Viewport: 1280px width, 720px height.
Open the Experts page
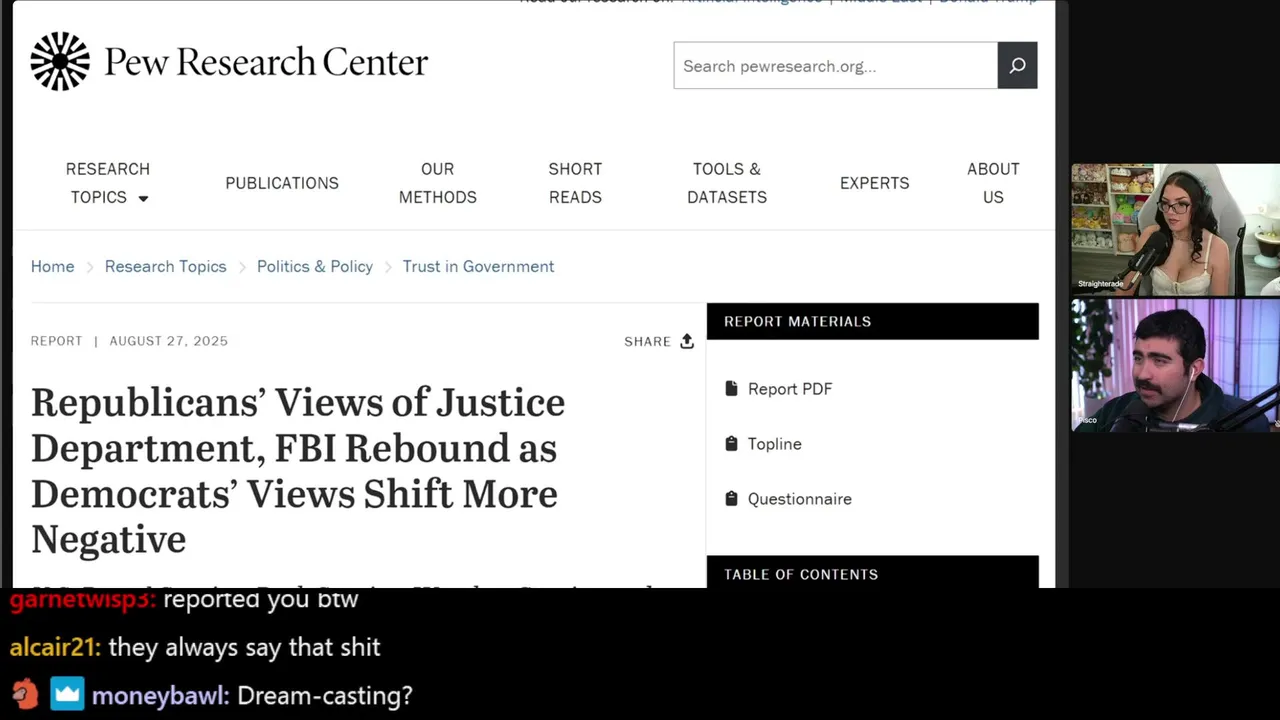875,183
